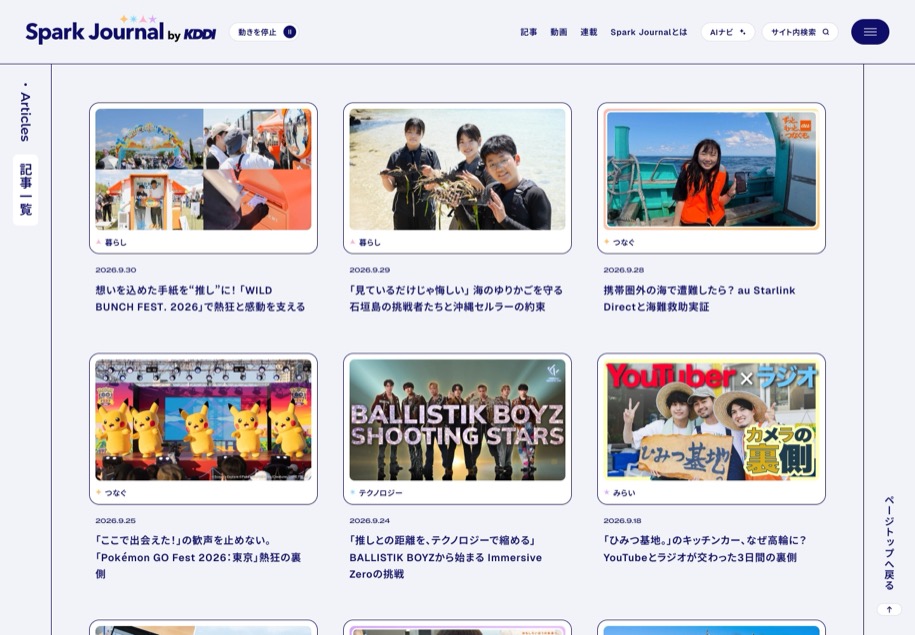Select the 記事一覧 side label
The height and width of the screenshot is (635, 915).
coord(26,190)
